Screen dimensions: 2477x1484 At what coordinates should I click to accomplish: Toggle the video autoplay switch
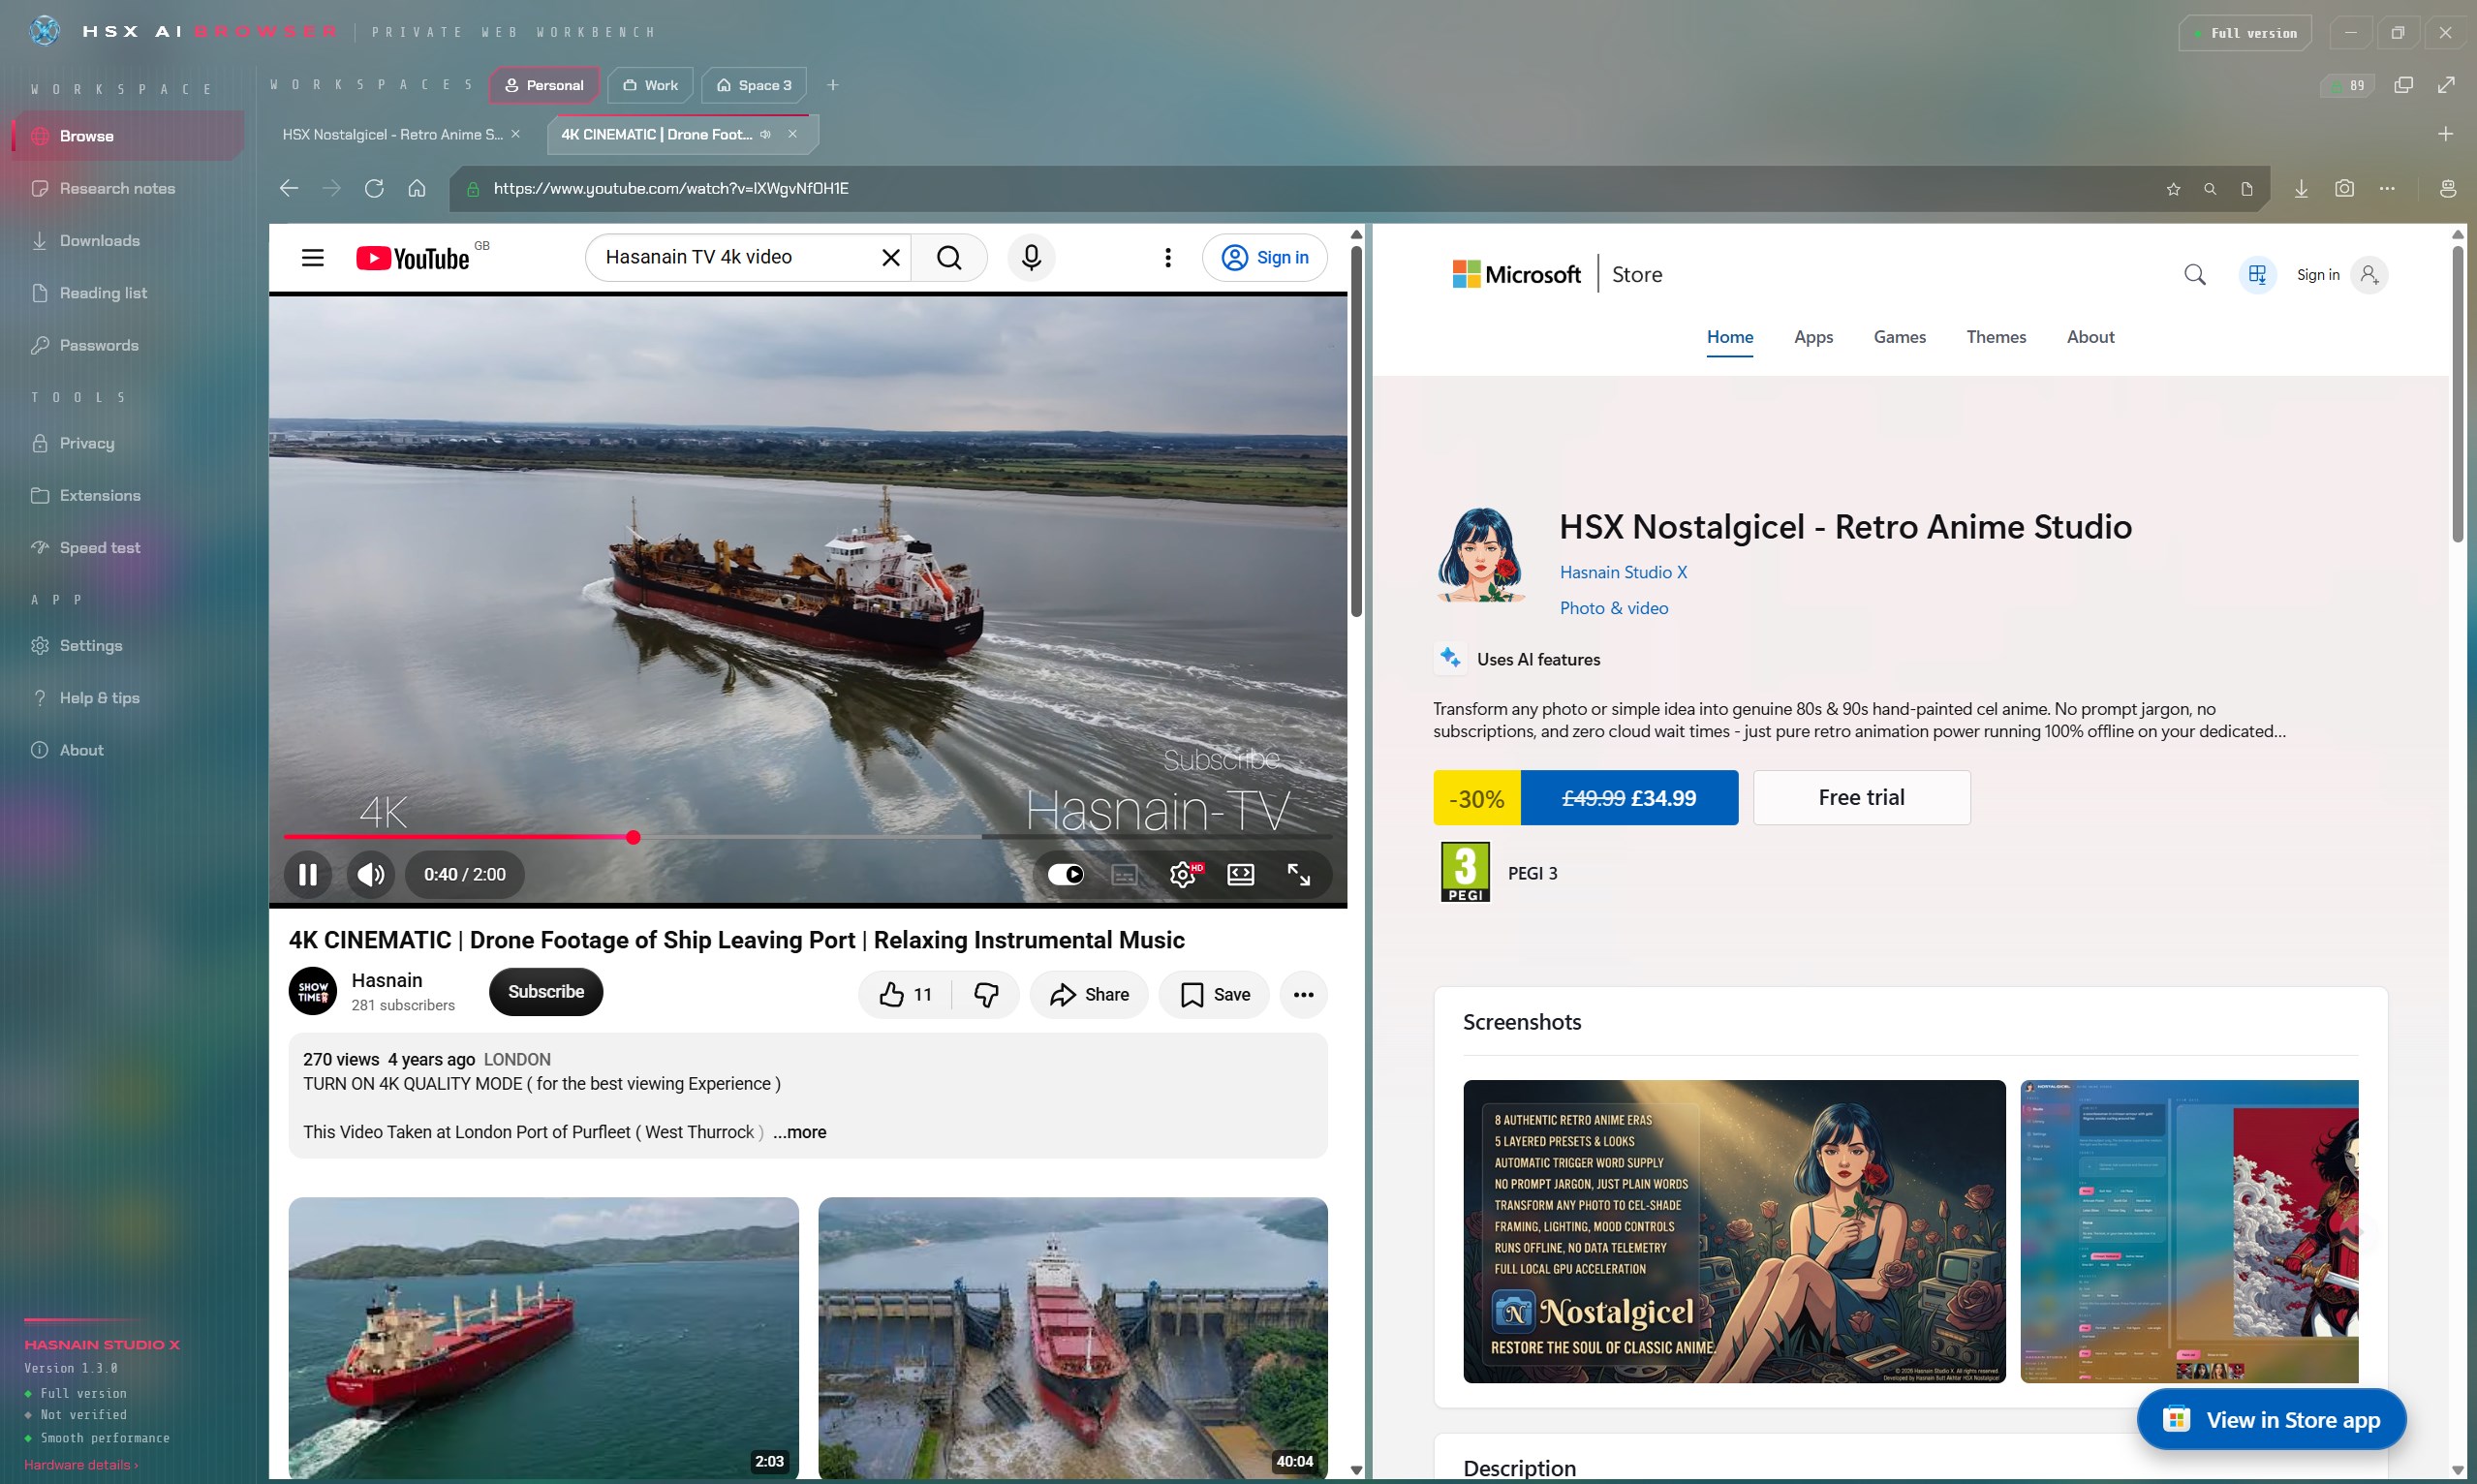[x=1065, y=874]
